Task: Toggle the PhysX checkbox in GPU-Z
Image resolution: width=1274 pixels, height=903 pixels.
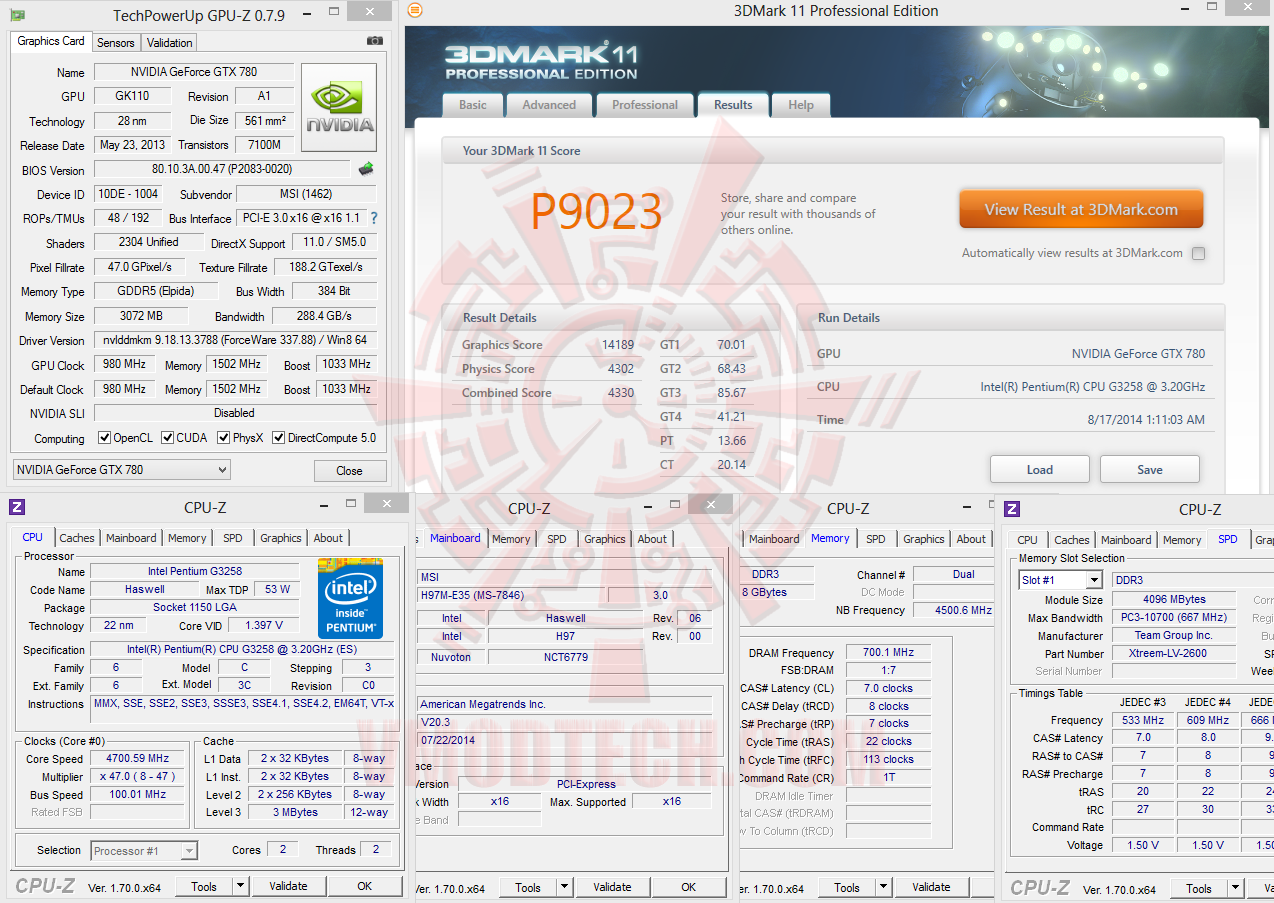Action: [223, 438]
